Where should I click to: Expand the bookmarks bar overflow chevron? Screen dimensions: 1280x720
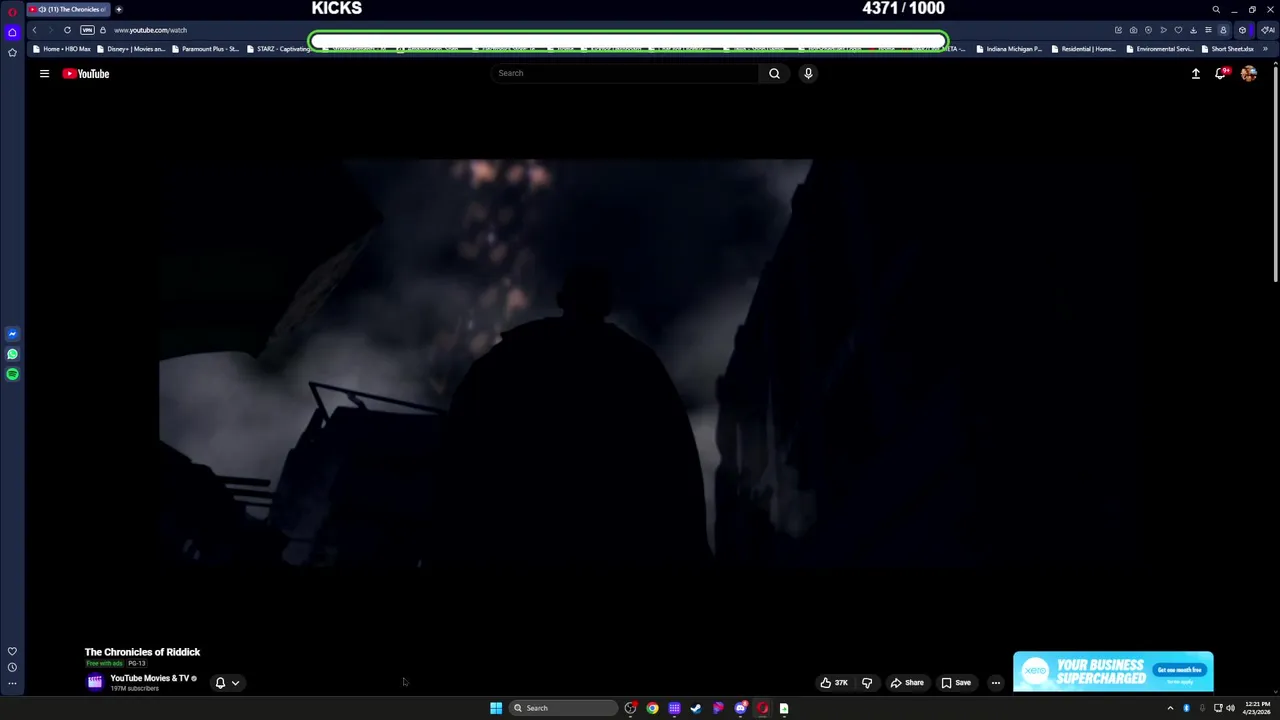coord(1265,49)
